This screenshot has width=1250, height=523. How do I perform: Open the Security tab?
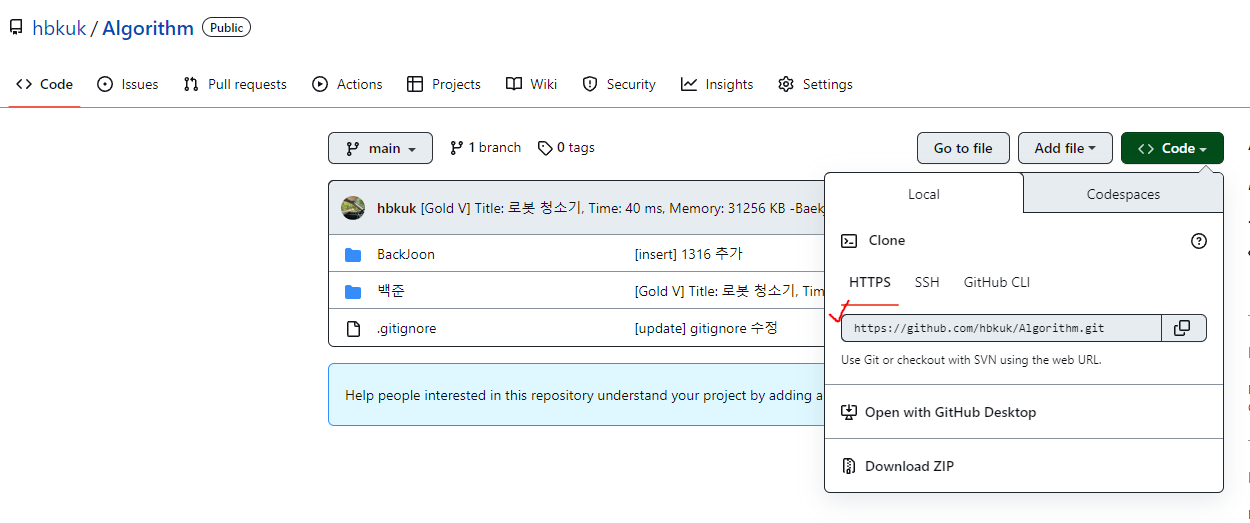[619, 84]
